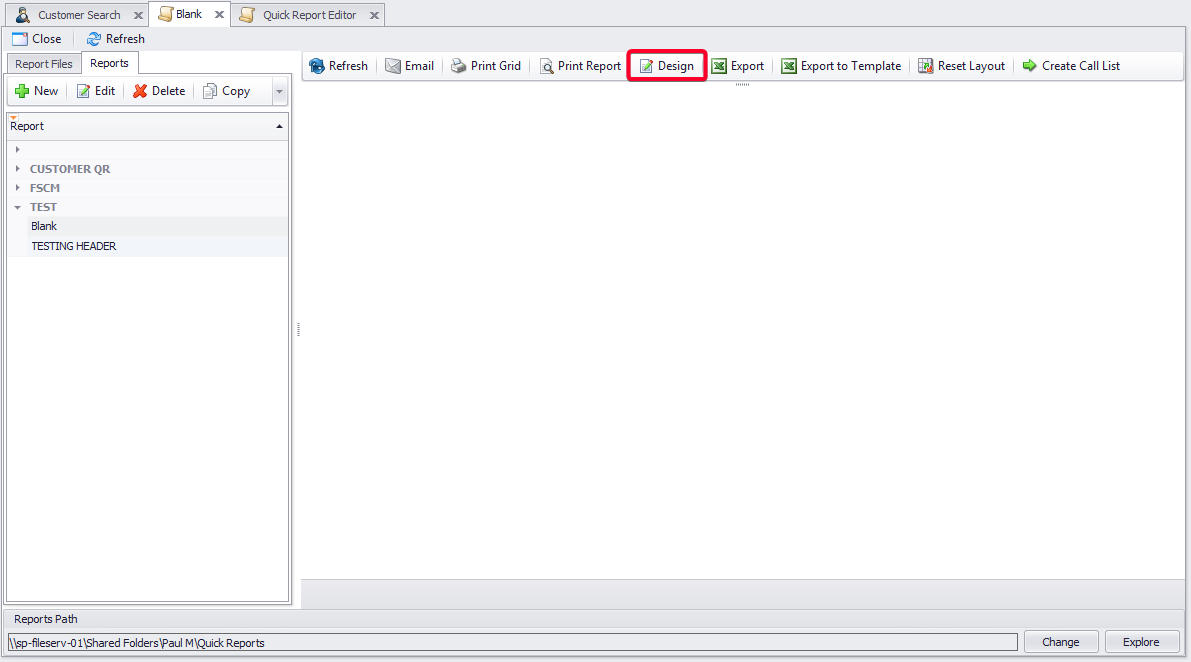Click the green New report button
The width and height of the screenshot is (1191, 662).
tap(37, 91)
